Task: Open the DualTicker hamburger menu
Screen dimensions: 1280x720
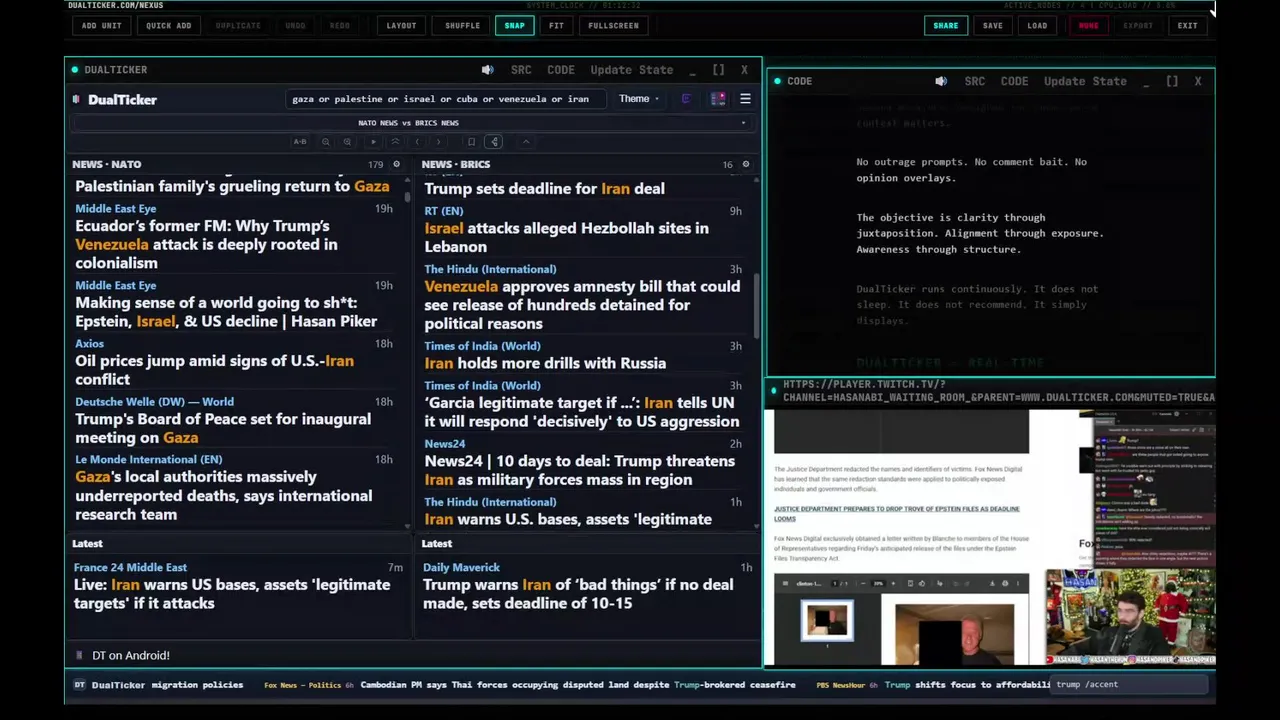Action: pyautogui.click(x=745, y=99)
